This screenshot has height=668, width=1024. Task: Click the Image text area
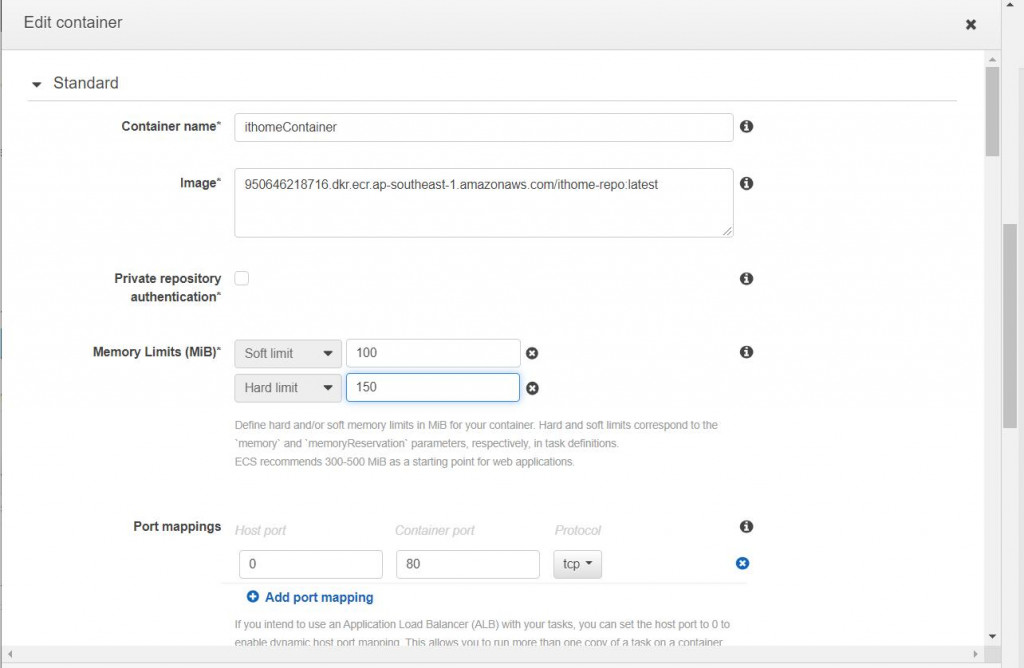(x=483, y=203)
